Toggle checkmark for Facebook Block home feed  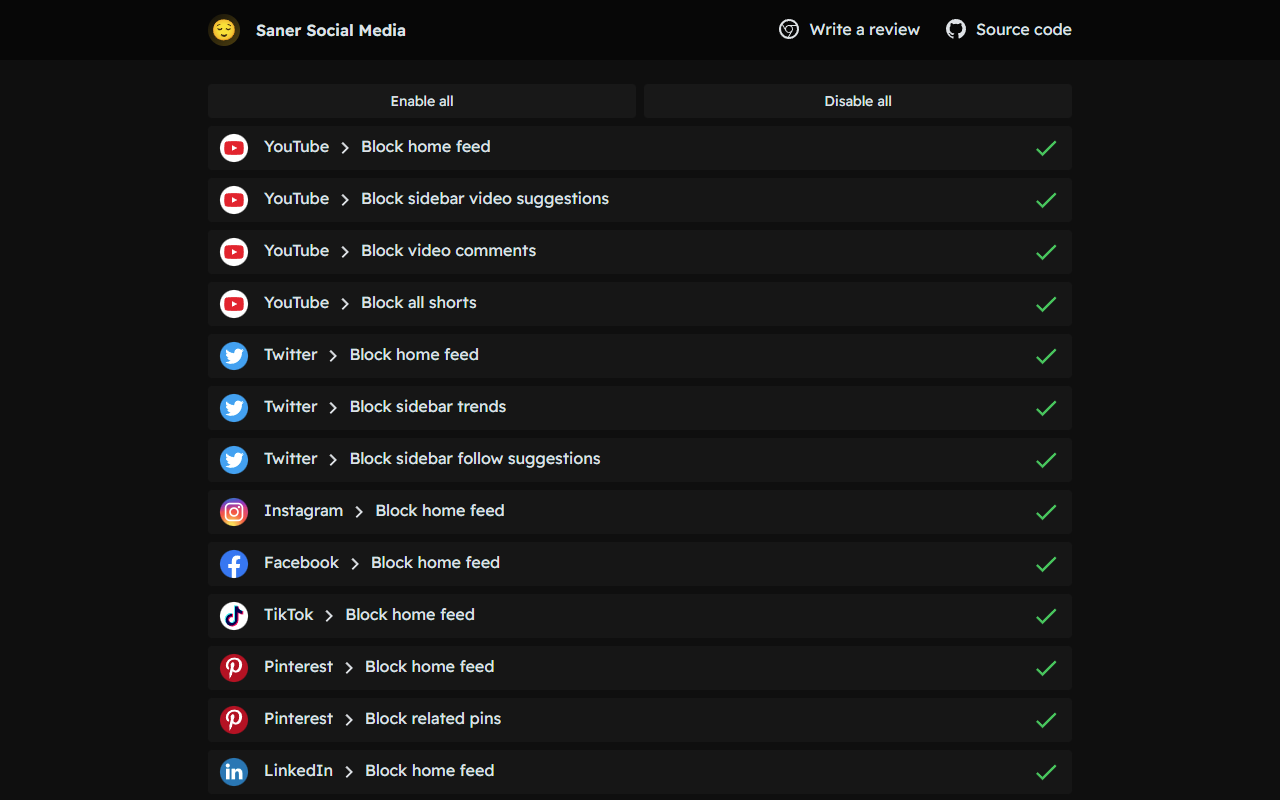click(x=1046, y=564)
